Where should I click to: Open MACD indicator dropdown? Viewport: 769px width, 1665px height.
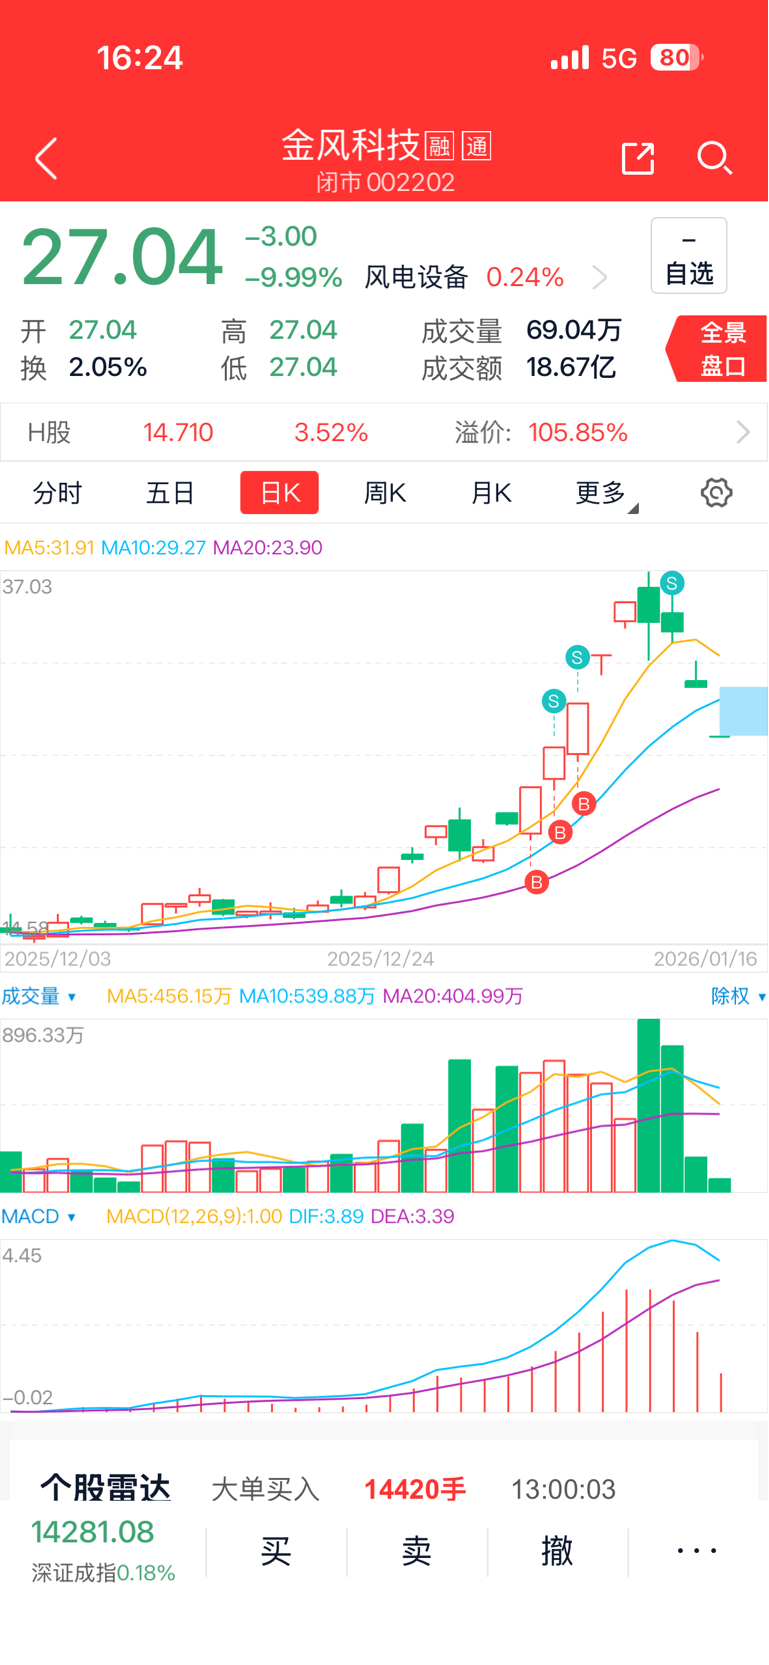pyautogui.click(x=39, y=1216)
